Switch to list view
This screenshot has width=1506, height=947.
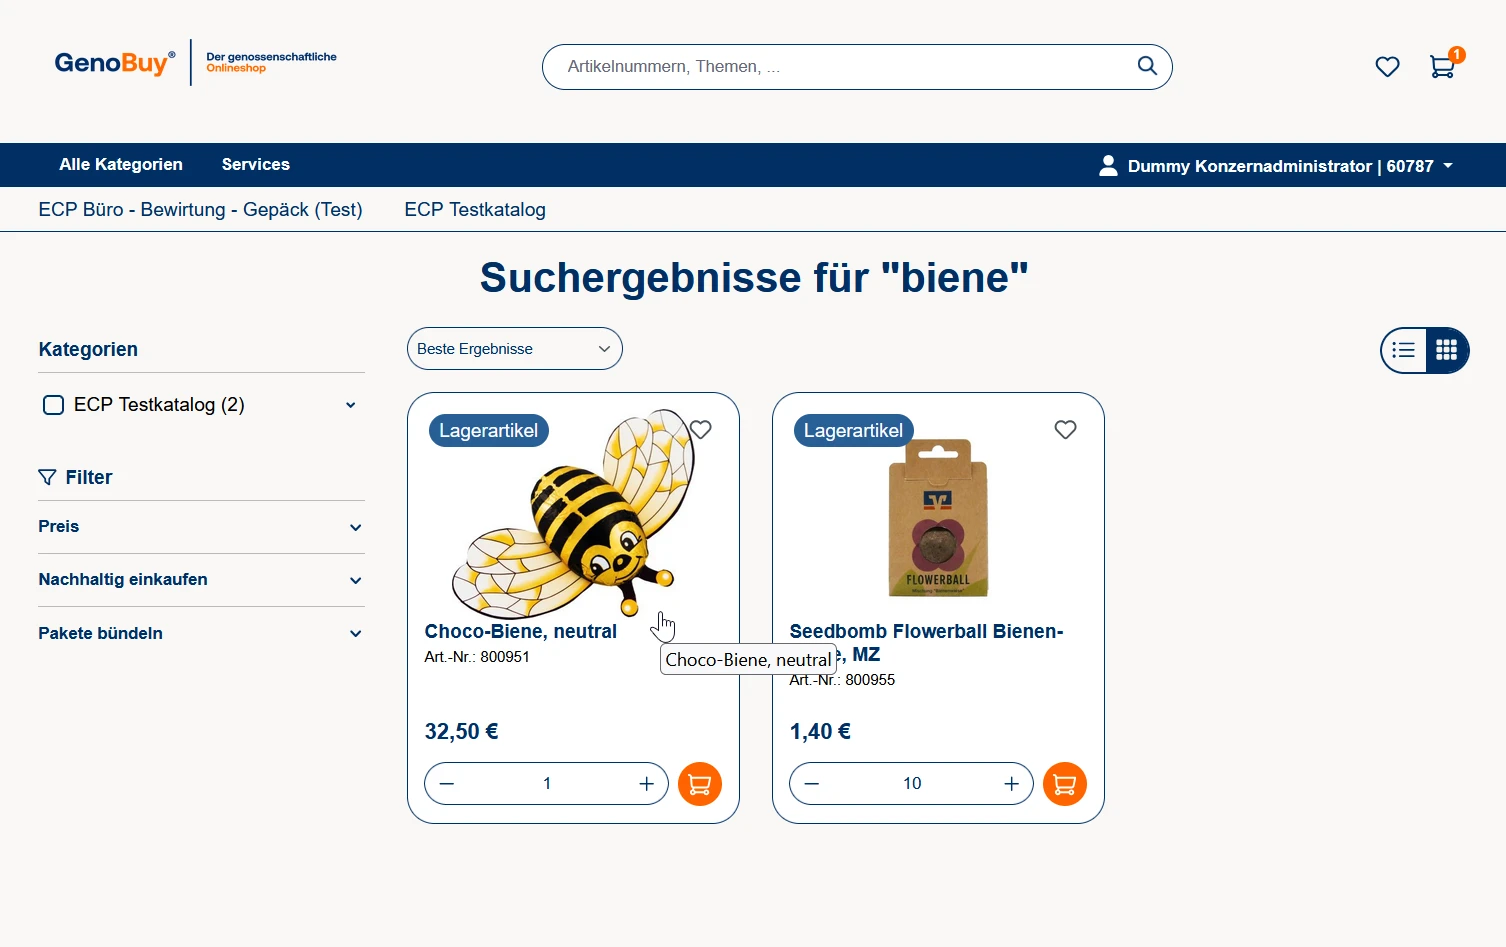click(1404, 350)
